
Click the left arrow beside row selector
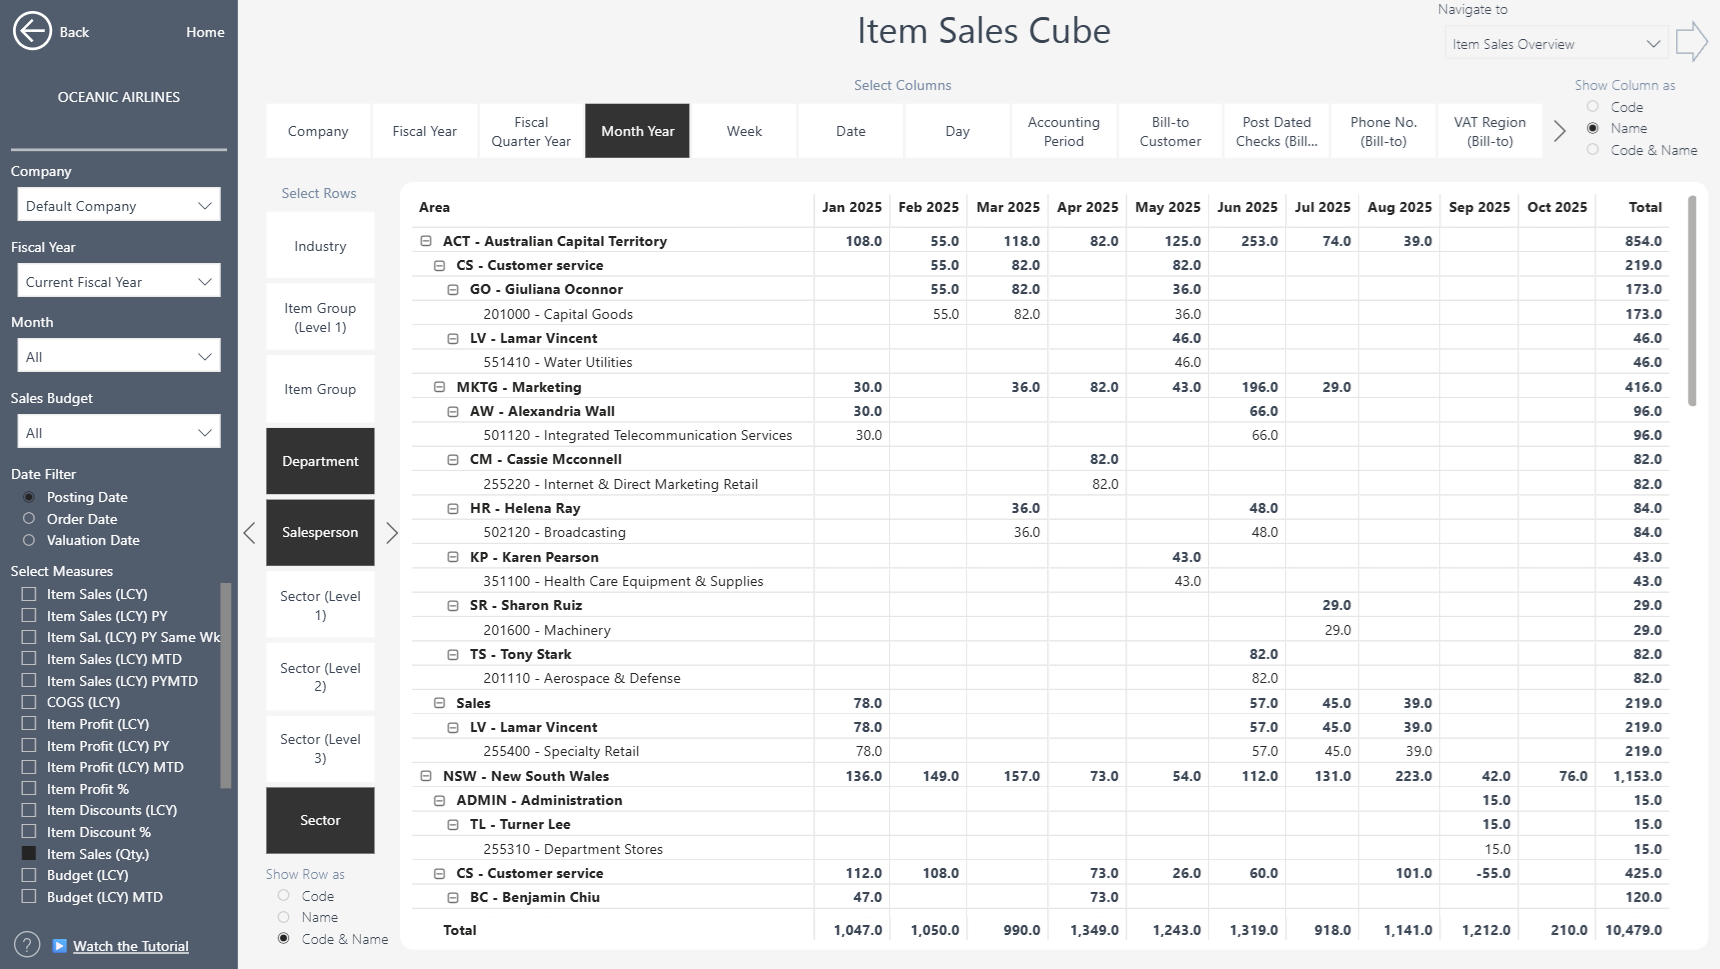(x=249, y=533)
